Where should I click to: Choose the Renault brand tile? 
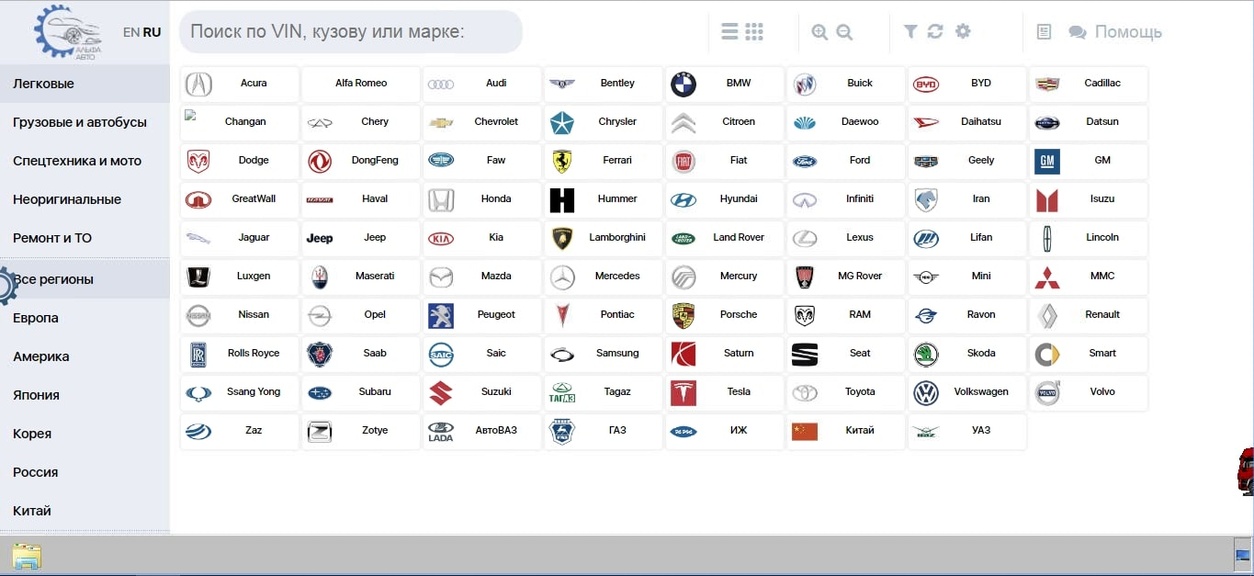tap(1089, 316)
